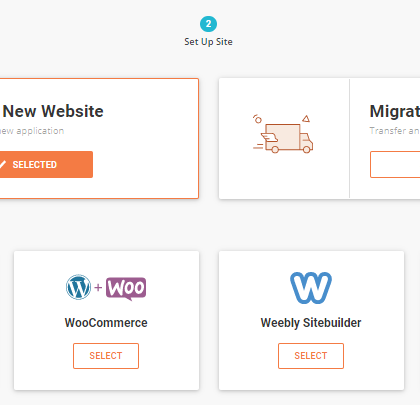The image size is (420, 405).
Task: Click the WooCommerce title text
Action: [106, 323]
